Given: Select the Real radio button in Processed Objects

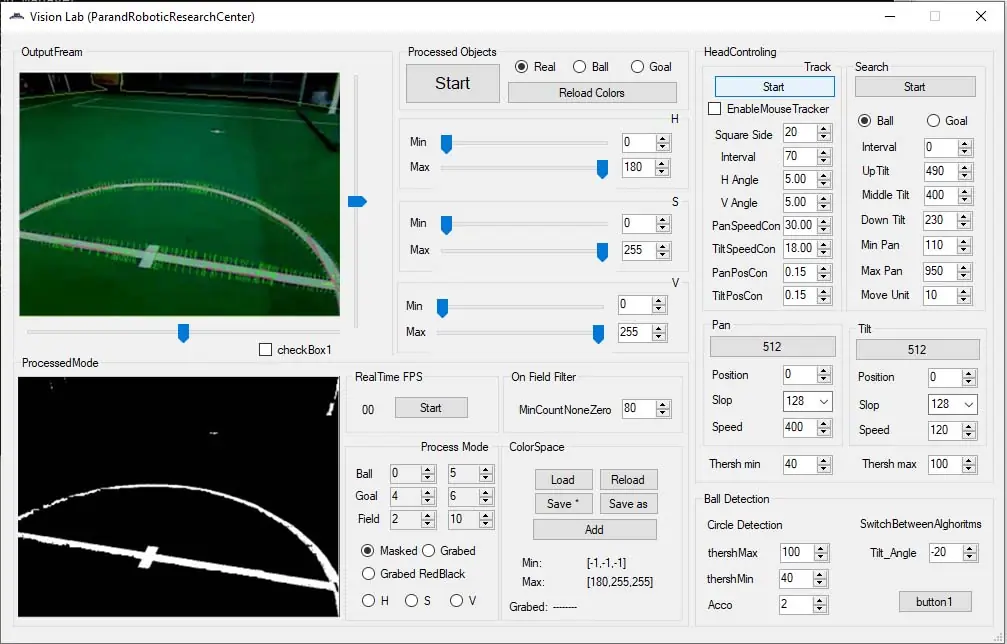Looking at the screenshot, I should (x=521, y=67).
